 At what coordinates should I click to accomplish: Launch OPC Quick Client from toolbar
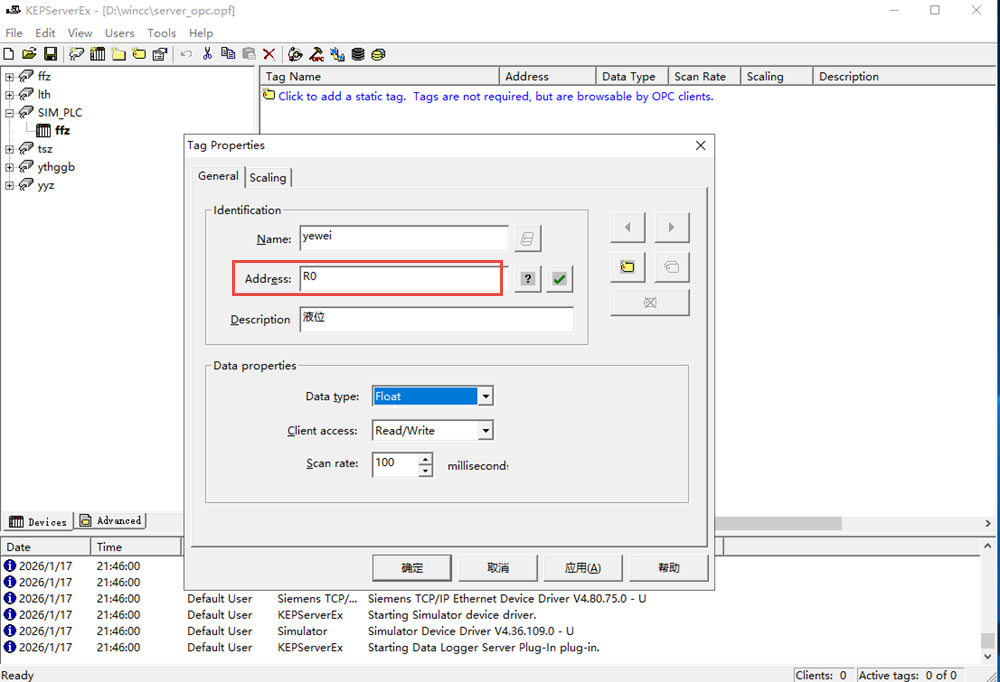click(x=316, y=54)
